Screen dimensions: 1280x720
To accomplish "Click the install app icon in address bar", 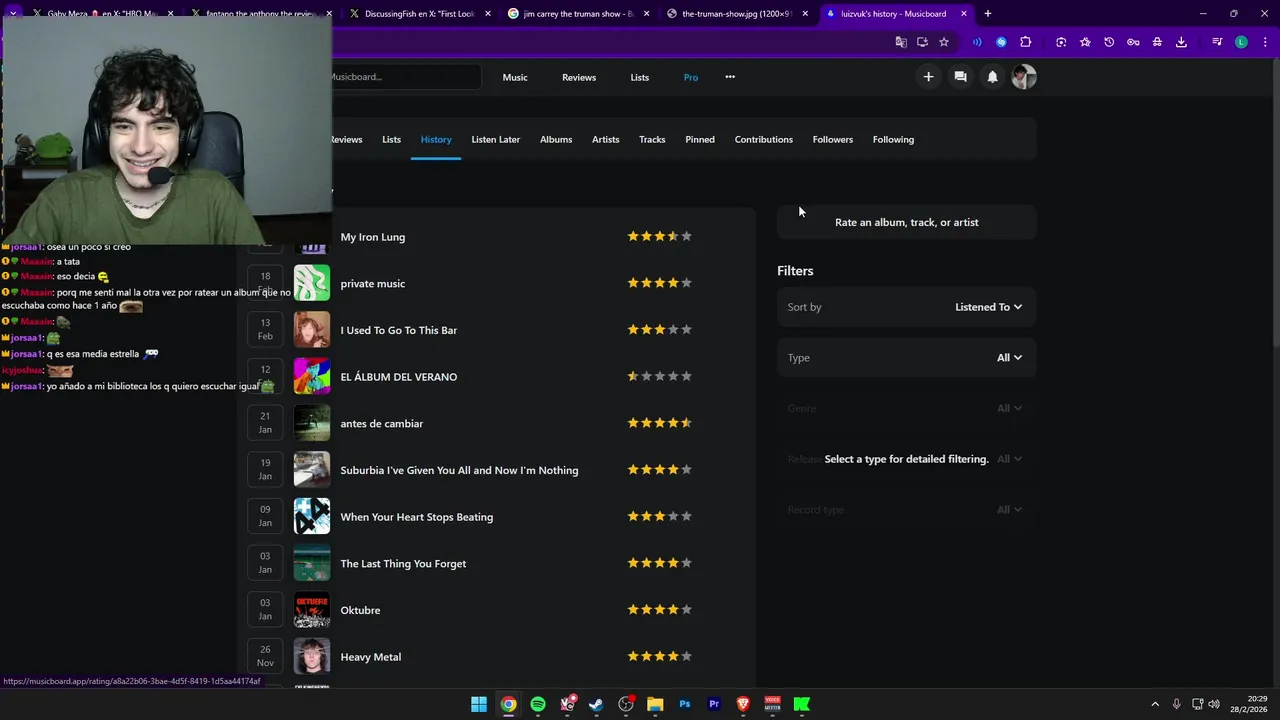I will 922,42.
